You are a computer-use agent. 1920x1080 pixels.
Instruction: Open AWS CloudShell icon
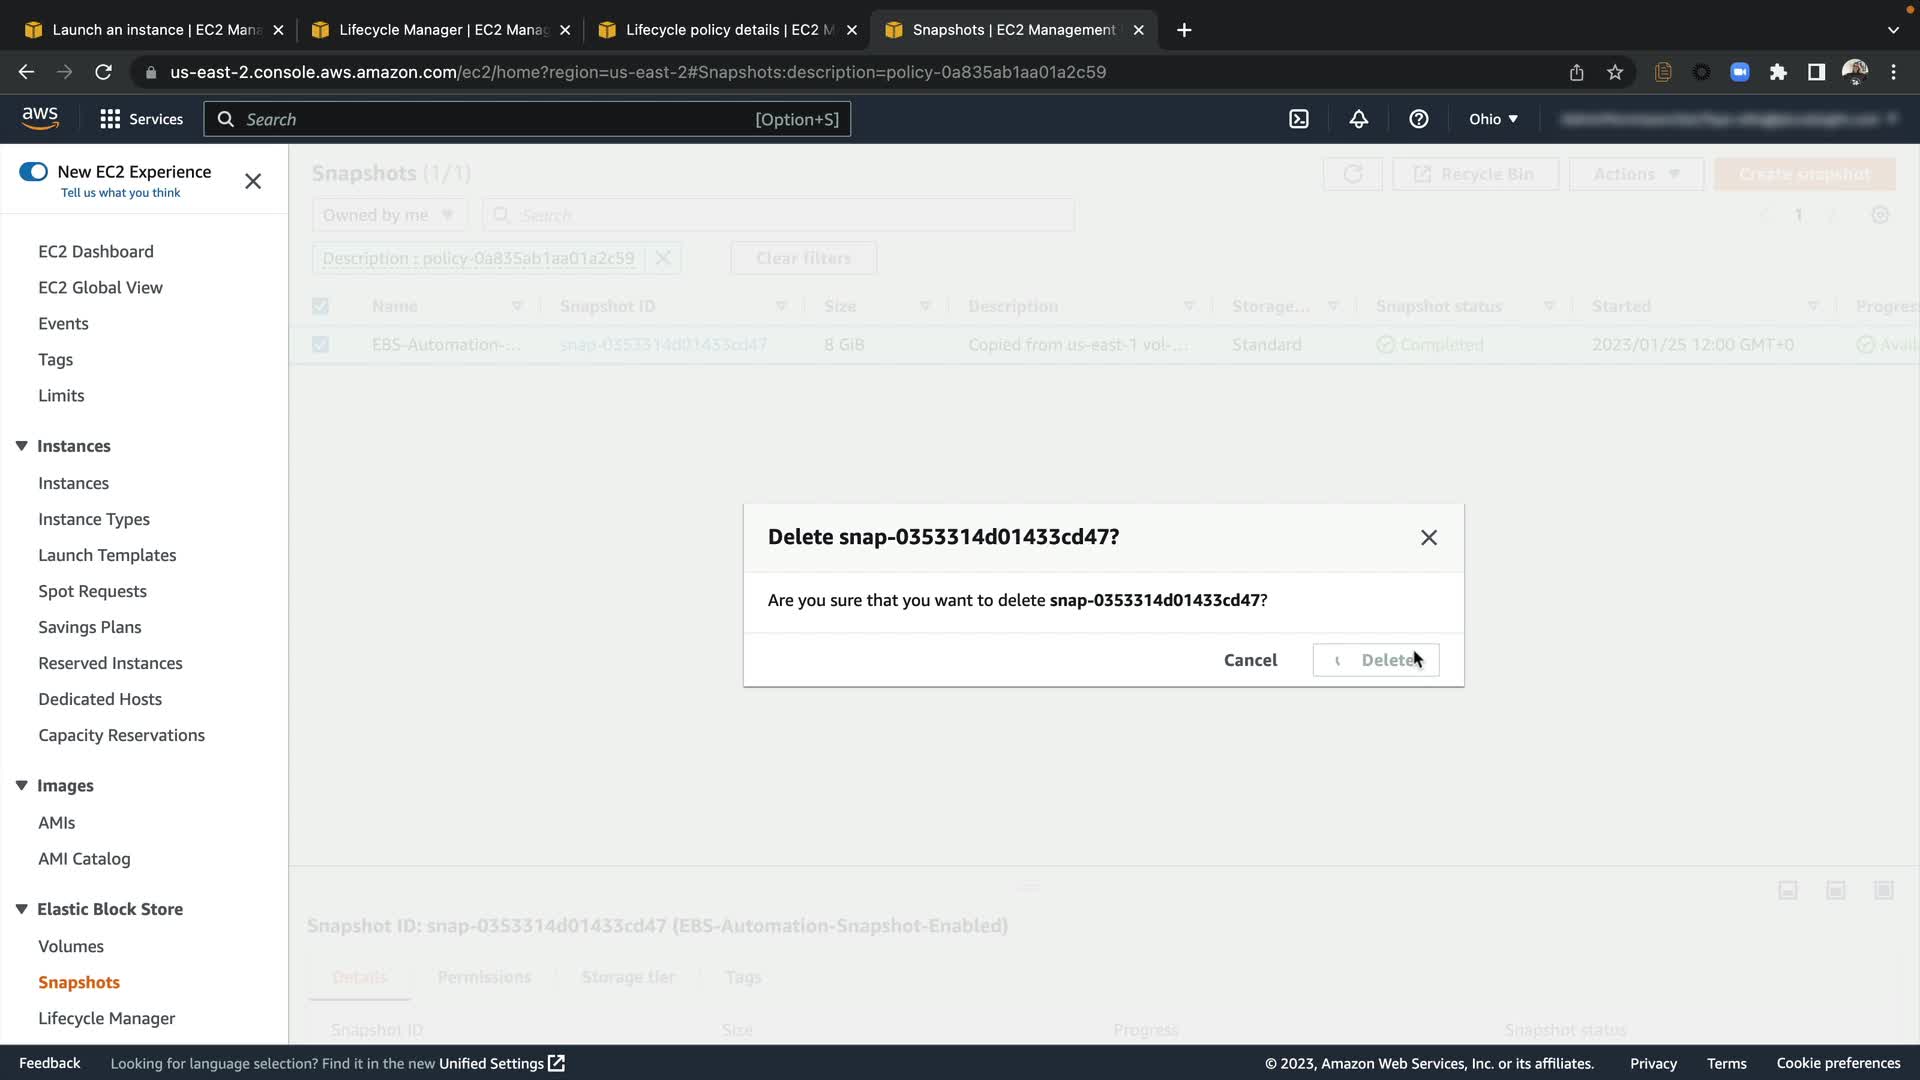1299,119
